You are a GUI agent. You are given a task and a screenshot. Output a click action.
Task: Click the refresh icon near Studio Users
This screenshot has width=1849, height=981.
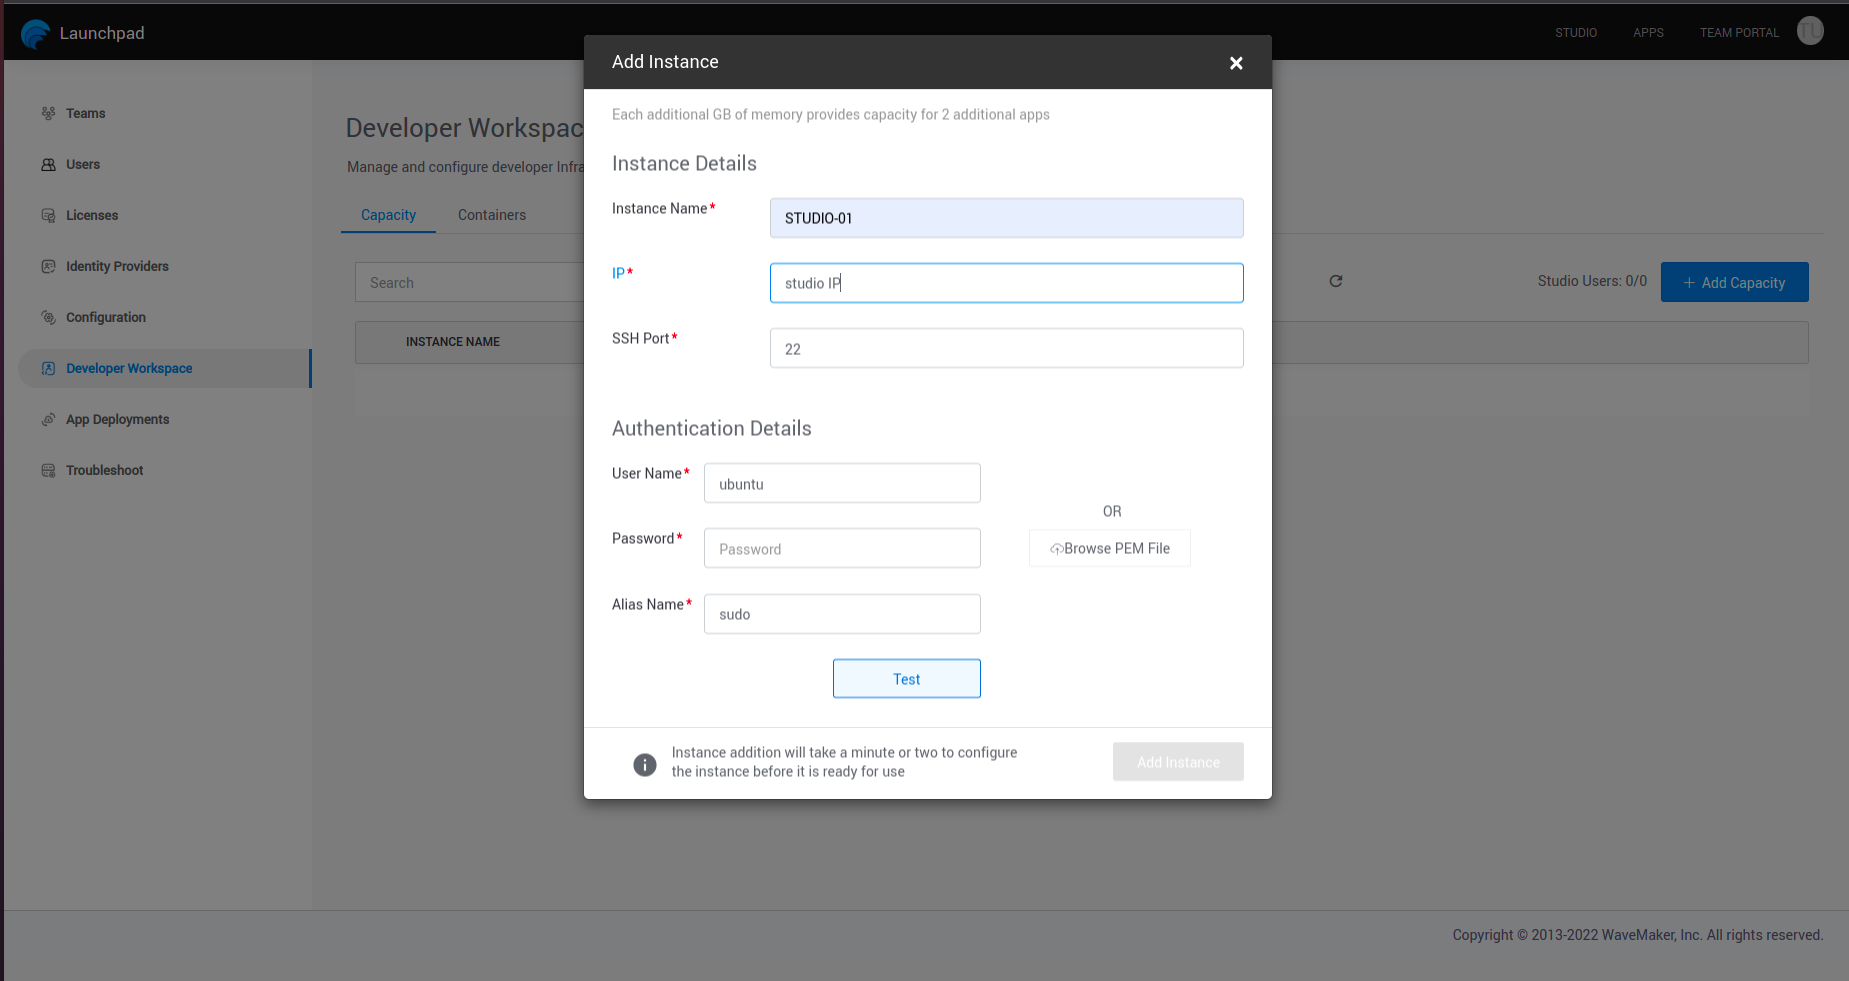point(1335,281)
